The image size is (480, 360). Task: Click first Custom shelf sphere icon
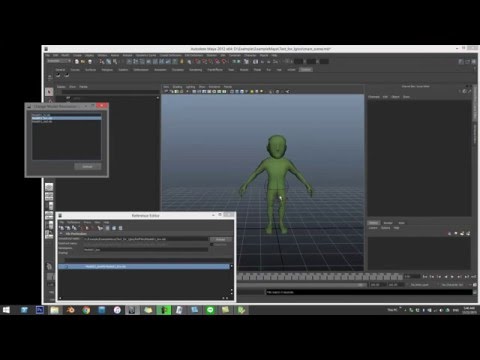pos(58,76)
